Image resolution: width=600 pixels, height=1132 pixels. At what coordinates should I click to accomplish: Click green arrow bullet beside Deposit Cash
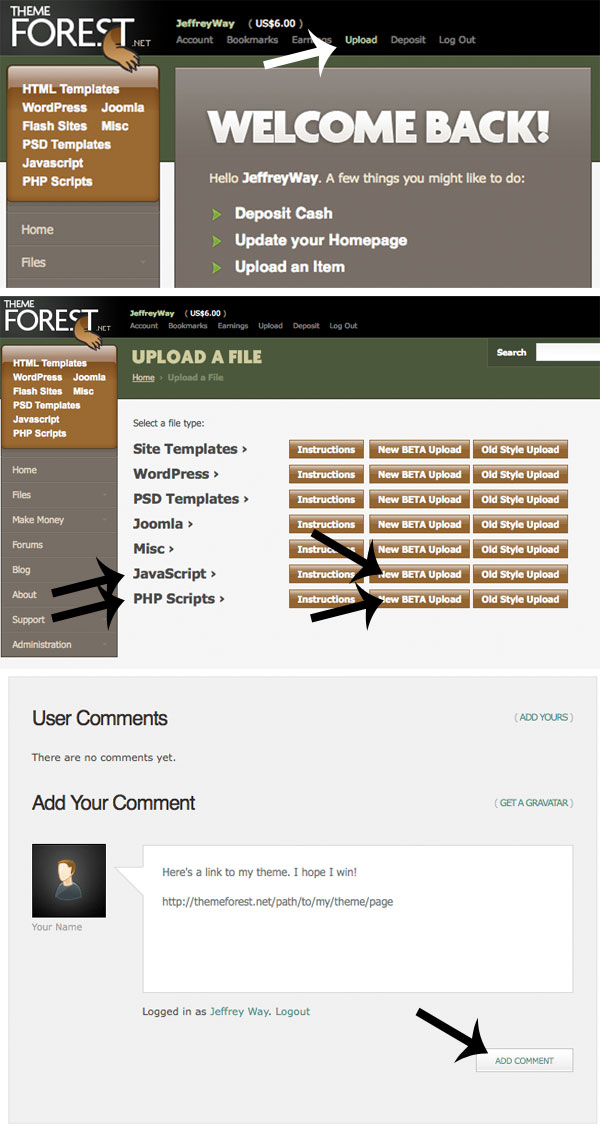coord(217,214)
